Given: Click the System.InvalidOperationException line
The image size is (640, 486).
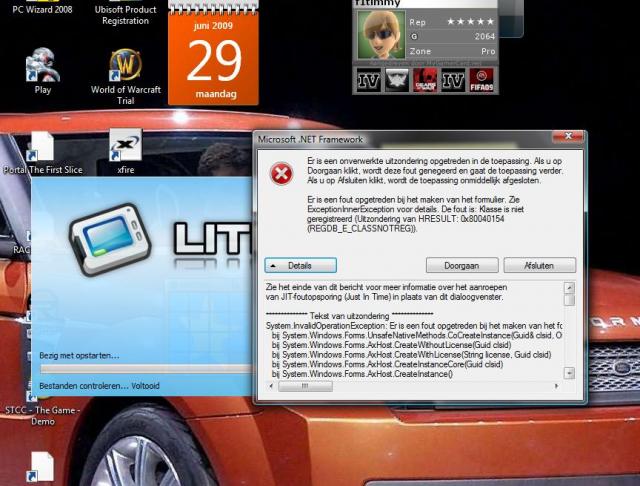Looking at the screenshot, I should [x=414, y=326].
